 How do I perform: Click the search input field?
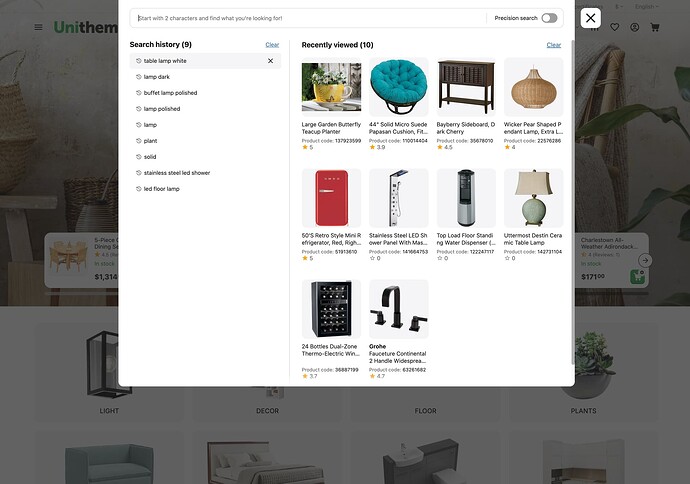308,18
